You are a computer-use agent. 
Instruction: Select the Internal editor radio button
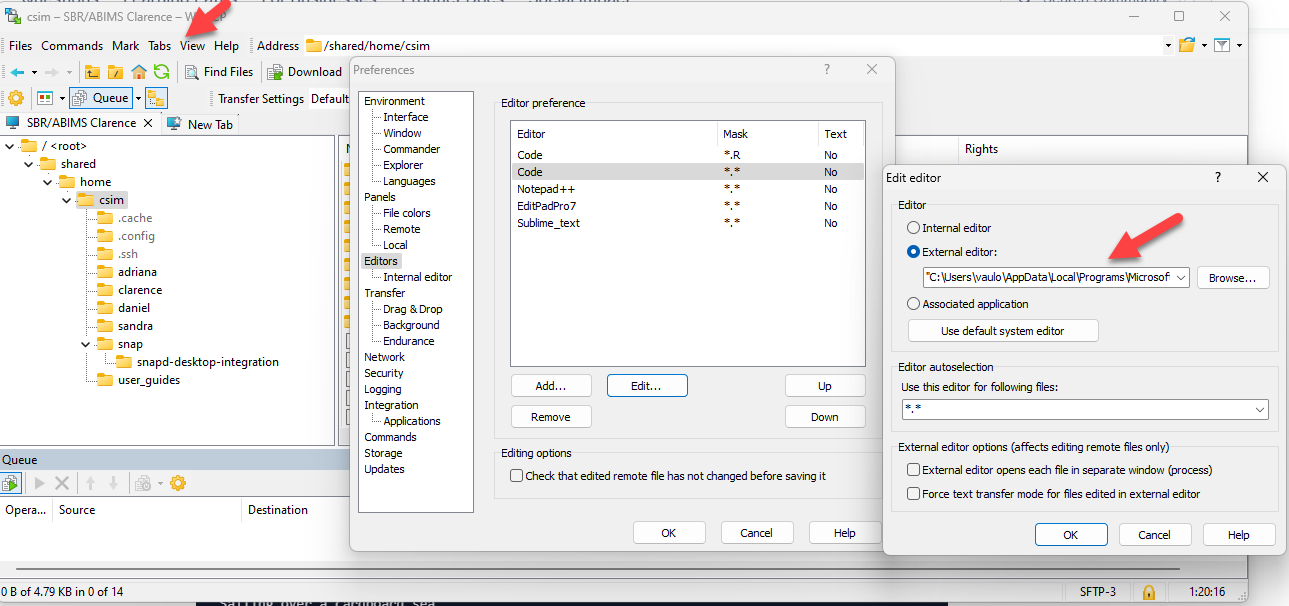click(913, 228)
